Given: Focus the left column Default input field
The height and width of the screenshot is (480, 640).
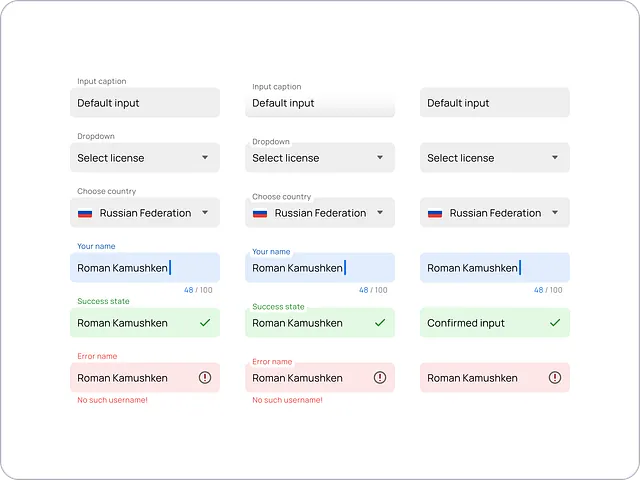Looking at the screenshot, I should pyautogui.click(x=145, y=103).
